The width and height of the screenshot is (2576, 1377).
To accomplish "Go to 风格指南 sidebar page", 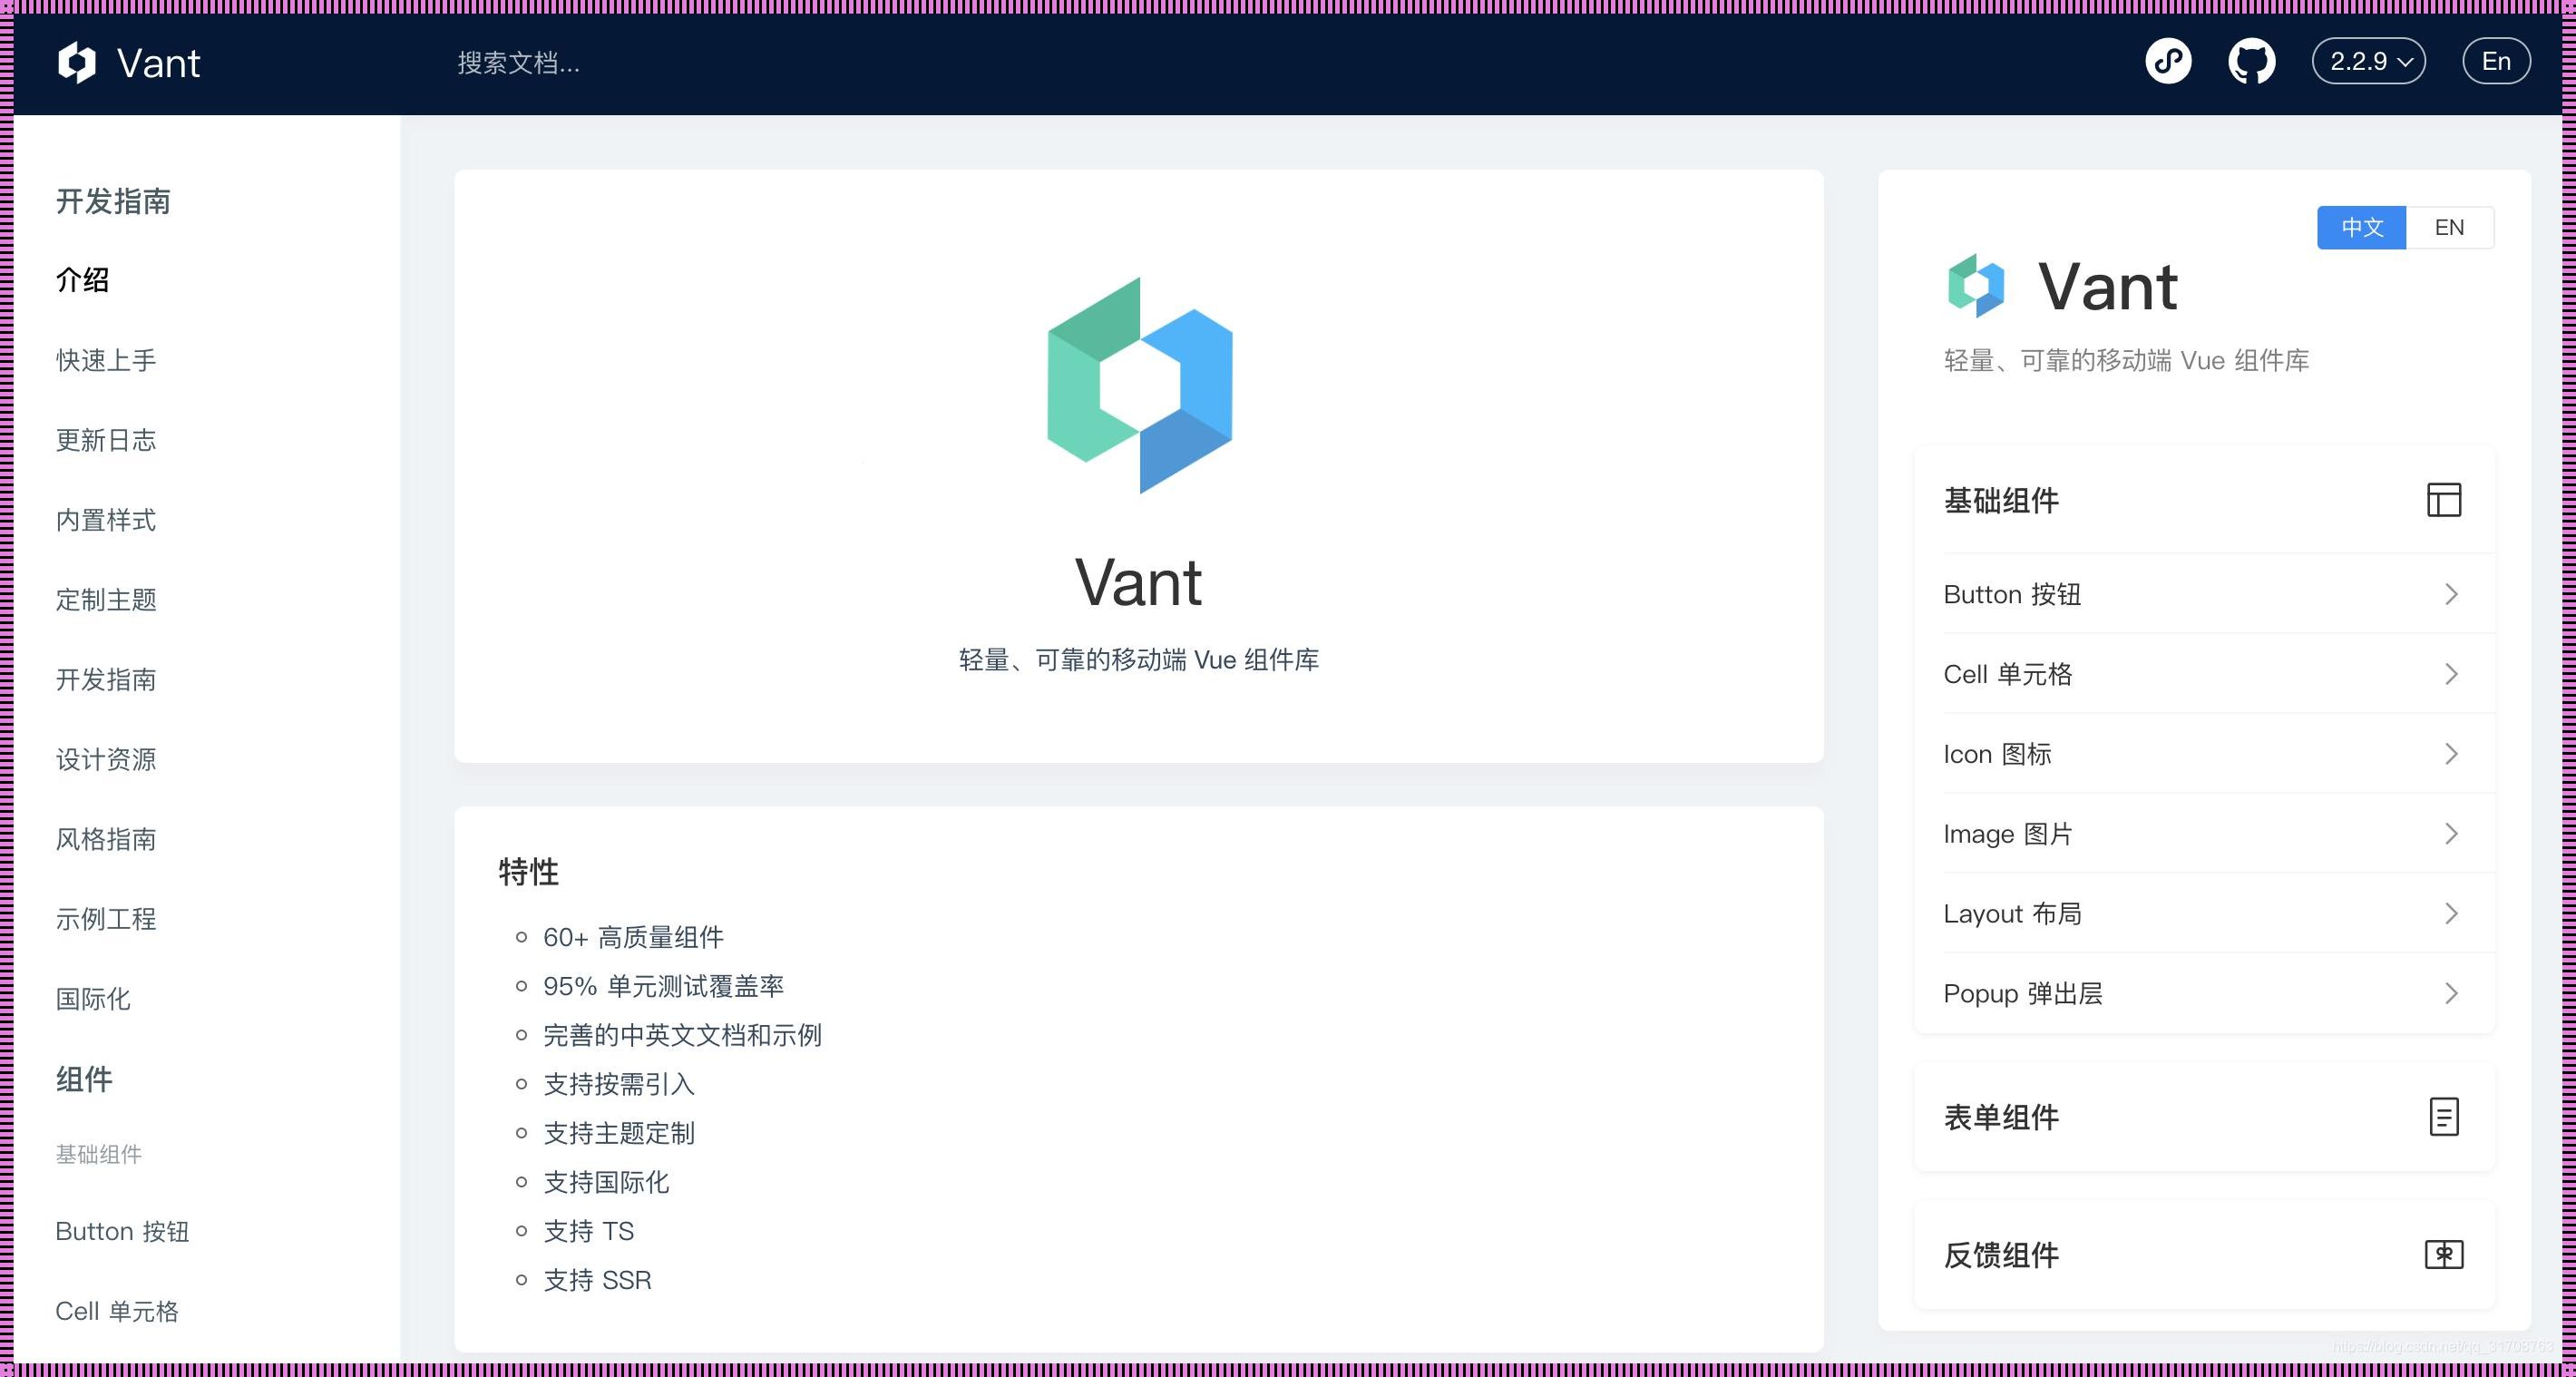I will pos(105,840).
